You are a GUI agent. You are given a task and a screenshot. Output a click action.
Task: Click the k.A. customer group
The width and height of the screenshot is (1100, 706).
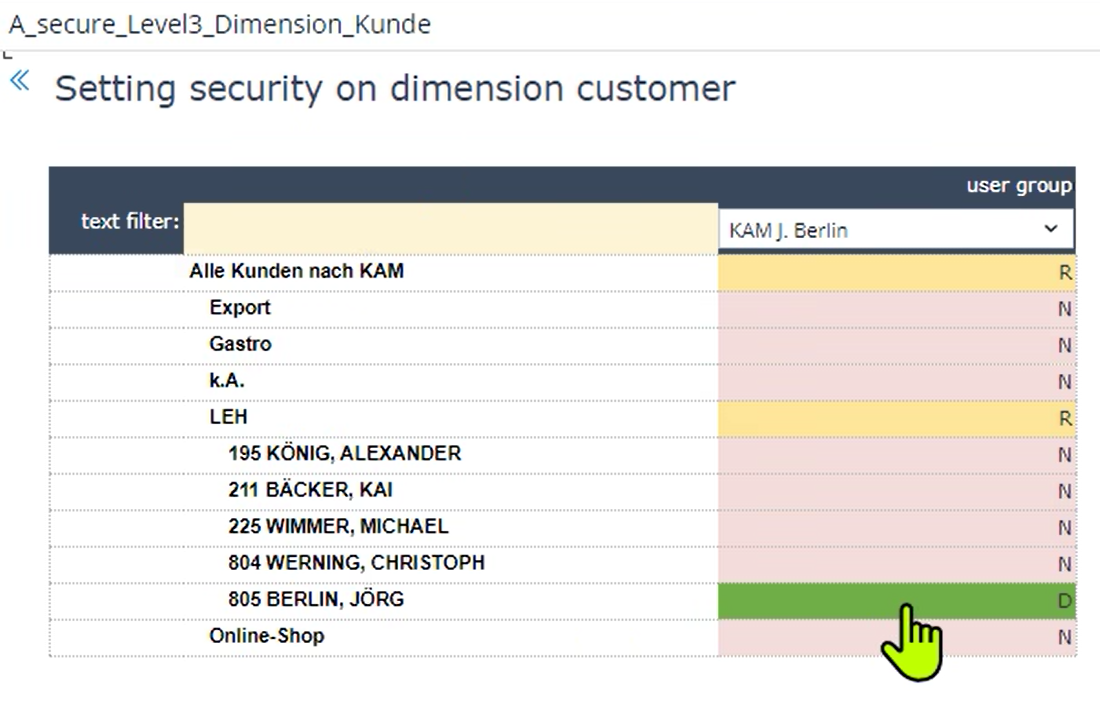pos(227,381)
